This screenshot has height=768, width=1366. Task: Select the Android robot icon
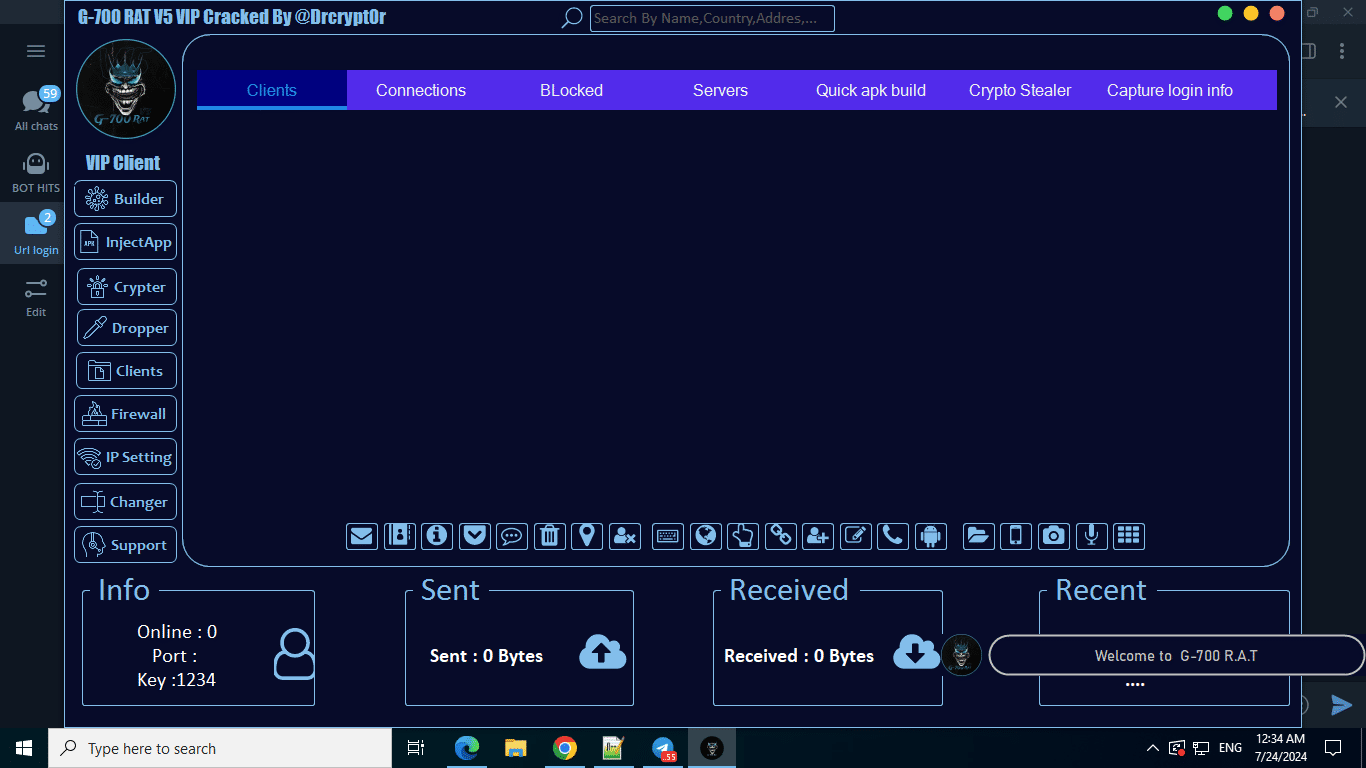pos(930,536)
